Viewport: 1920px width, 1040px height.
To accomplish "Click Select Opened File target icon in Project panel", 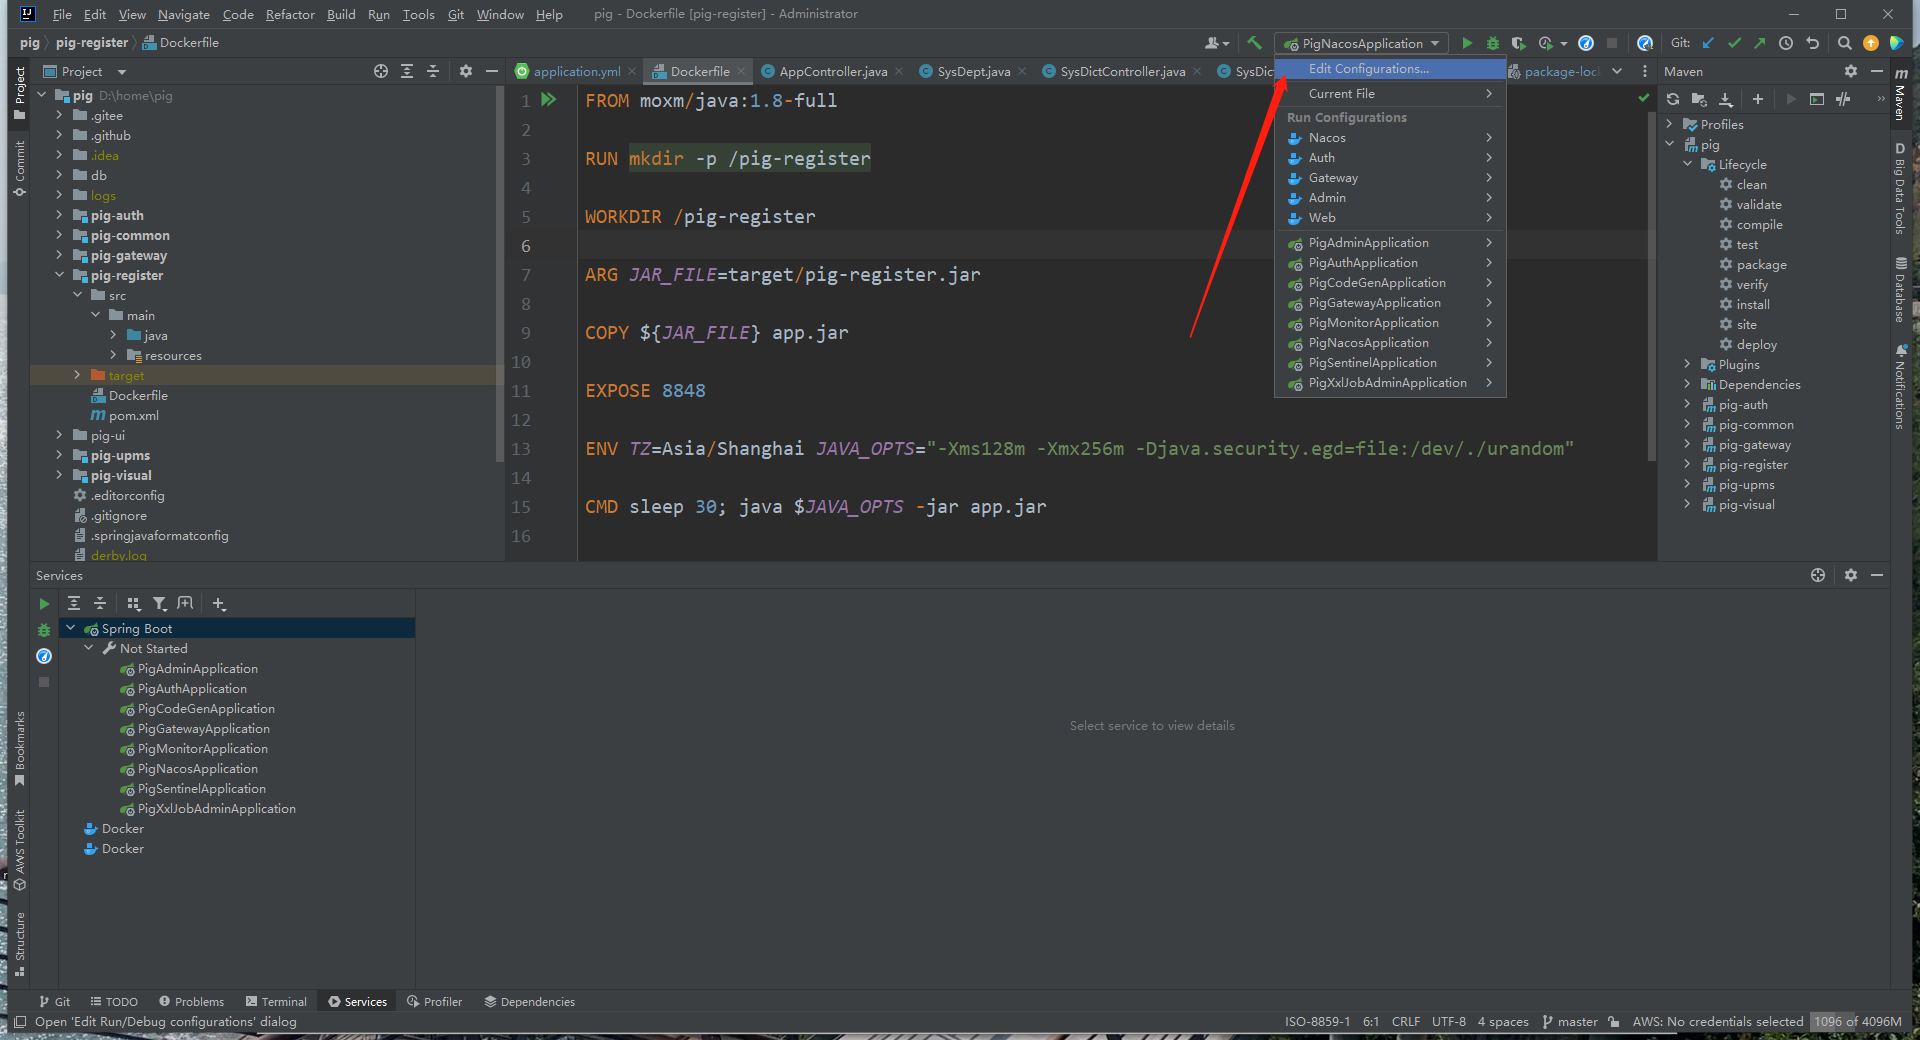I will click(381, 71).
